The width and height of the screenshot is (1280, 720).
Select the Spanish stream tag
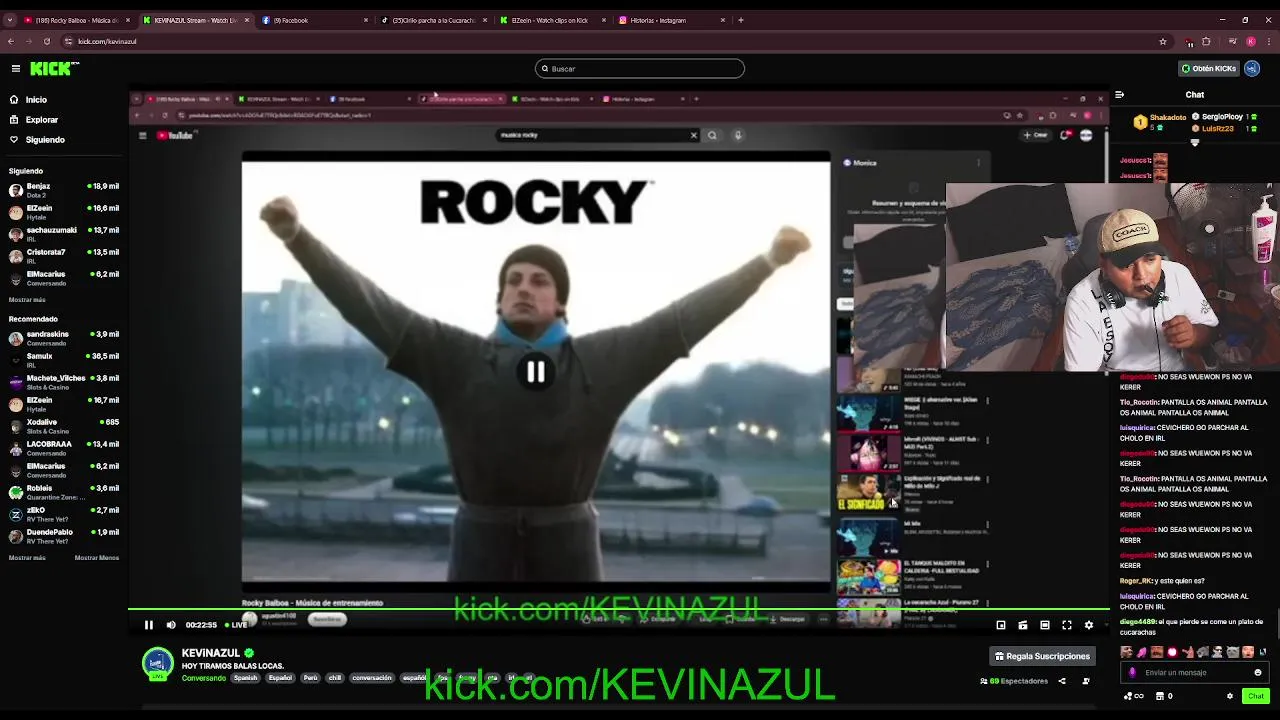pos(245,678)
